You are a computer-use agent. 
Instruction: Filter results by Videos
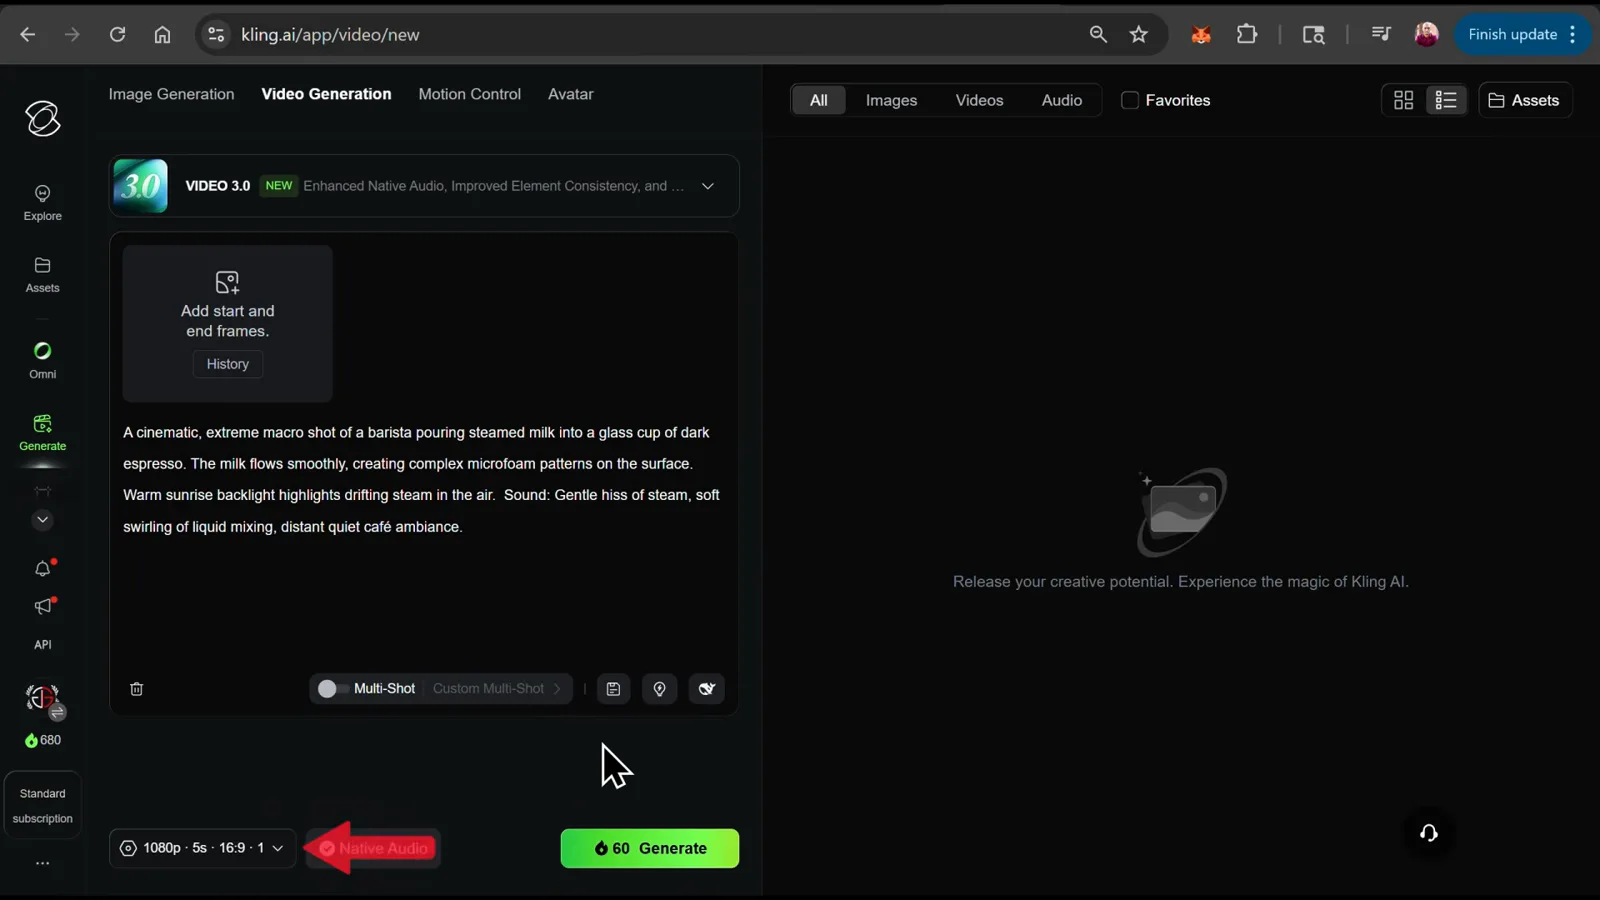click(979, 100)
